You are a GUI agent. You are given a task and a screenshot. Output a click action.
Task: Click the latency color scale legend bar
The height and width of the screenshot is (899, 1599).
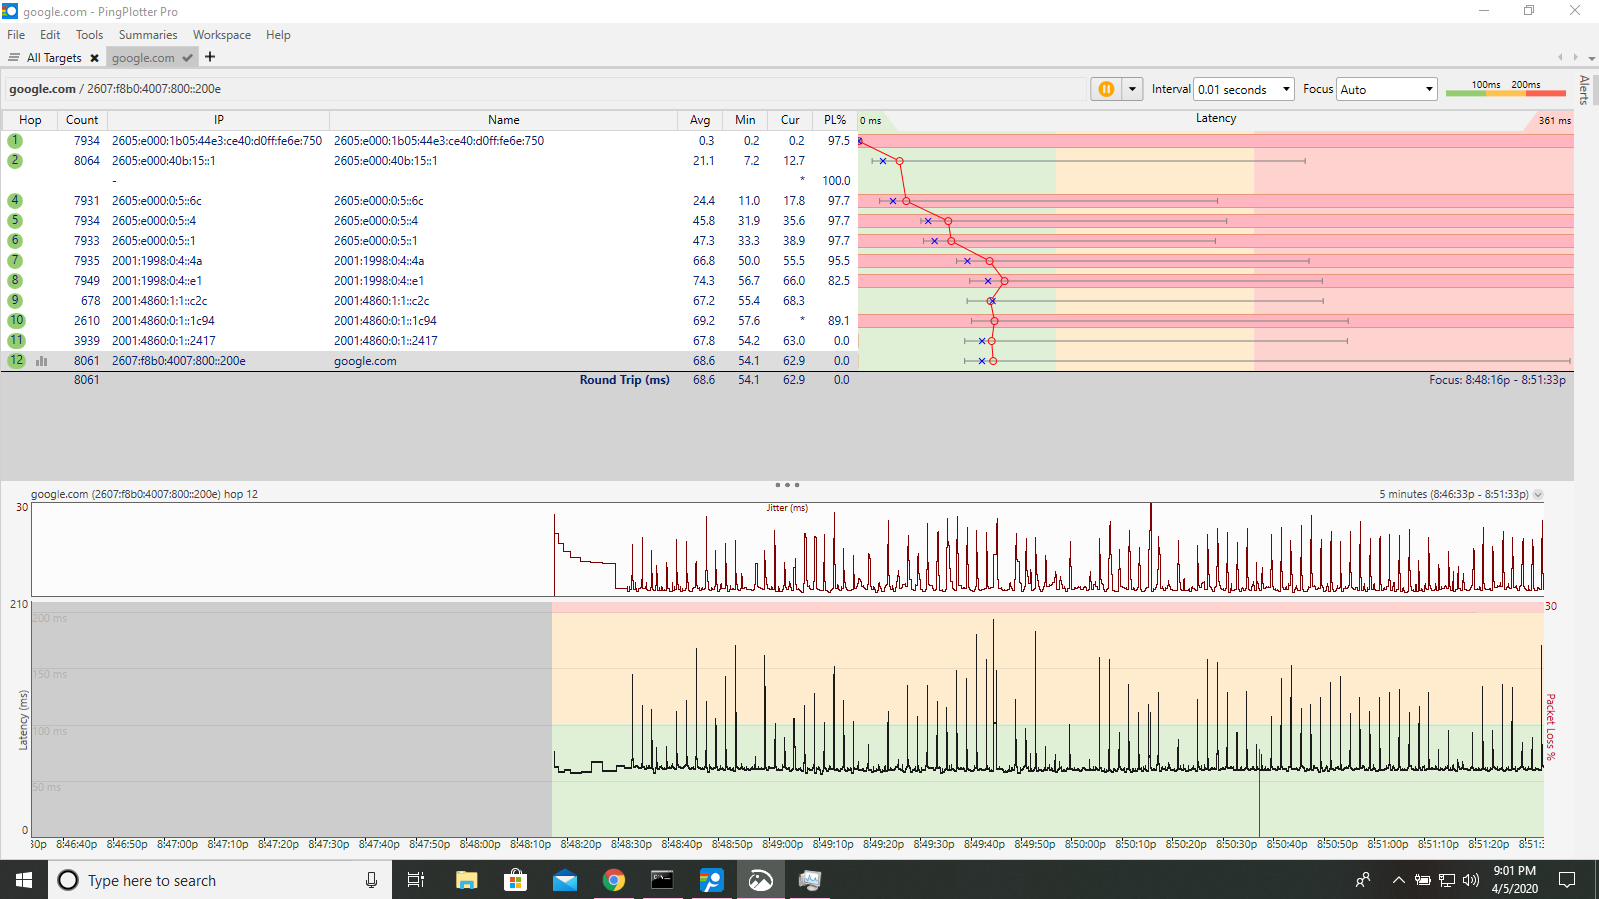[1505, 93]
